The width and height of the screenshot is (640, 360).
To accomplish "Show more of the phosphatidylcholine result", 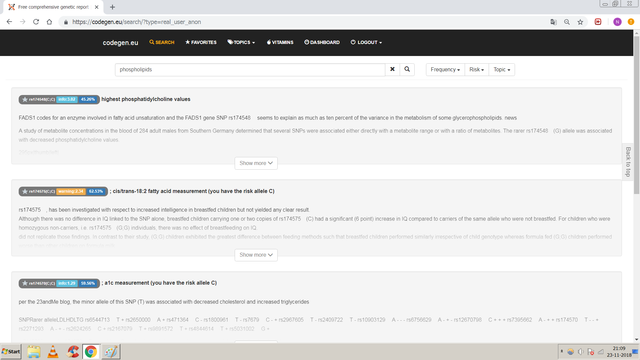I will 256,163.
